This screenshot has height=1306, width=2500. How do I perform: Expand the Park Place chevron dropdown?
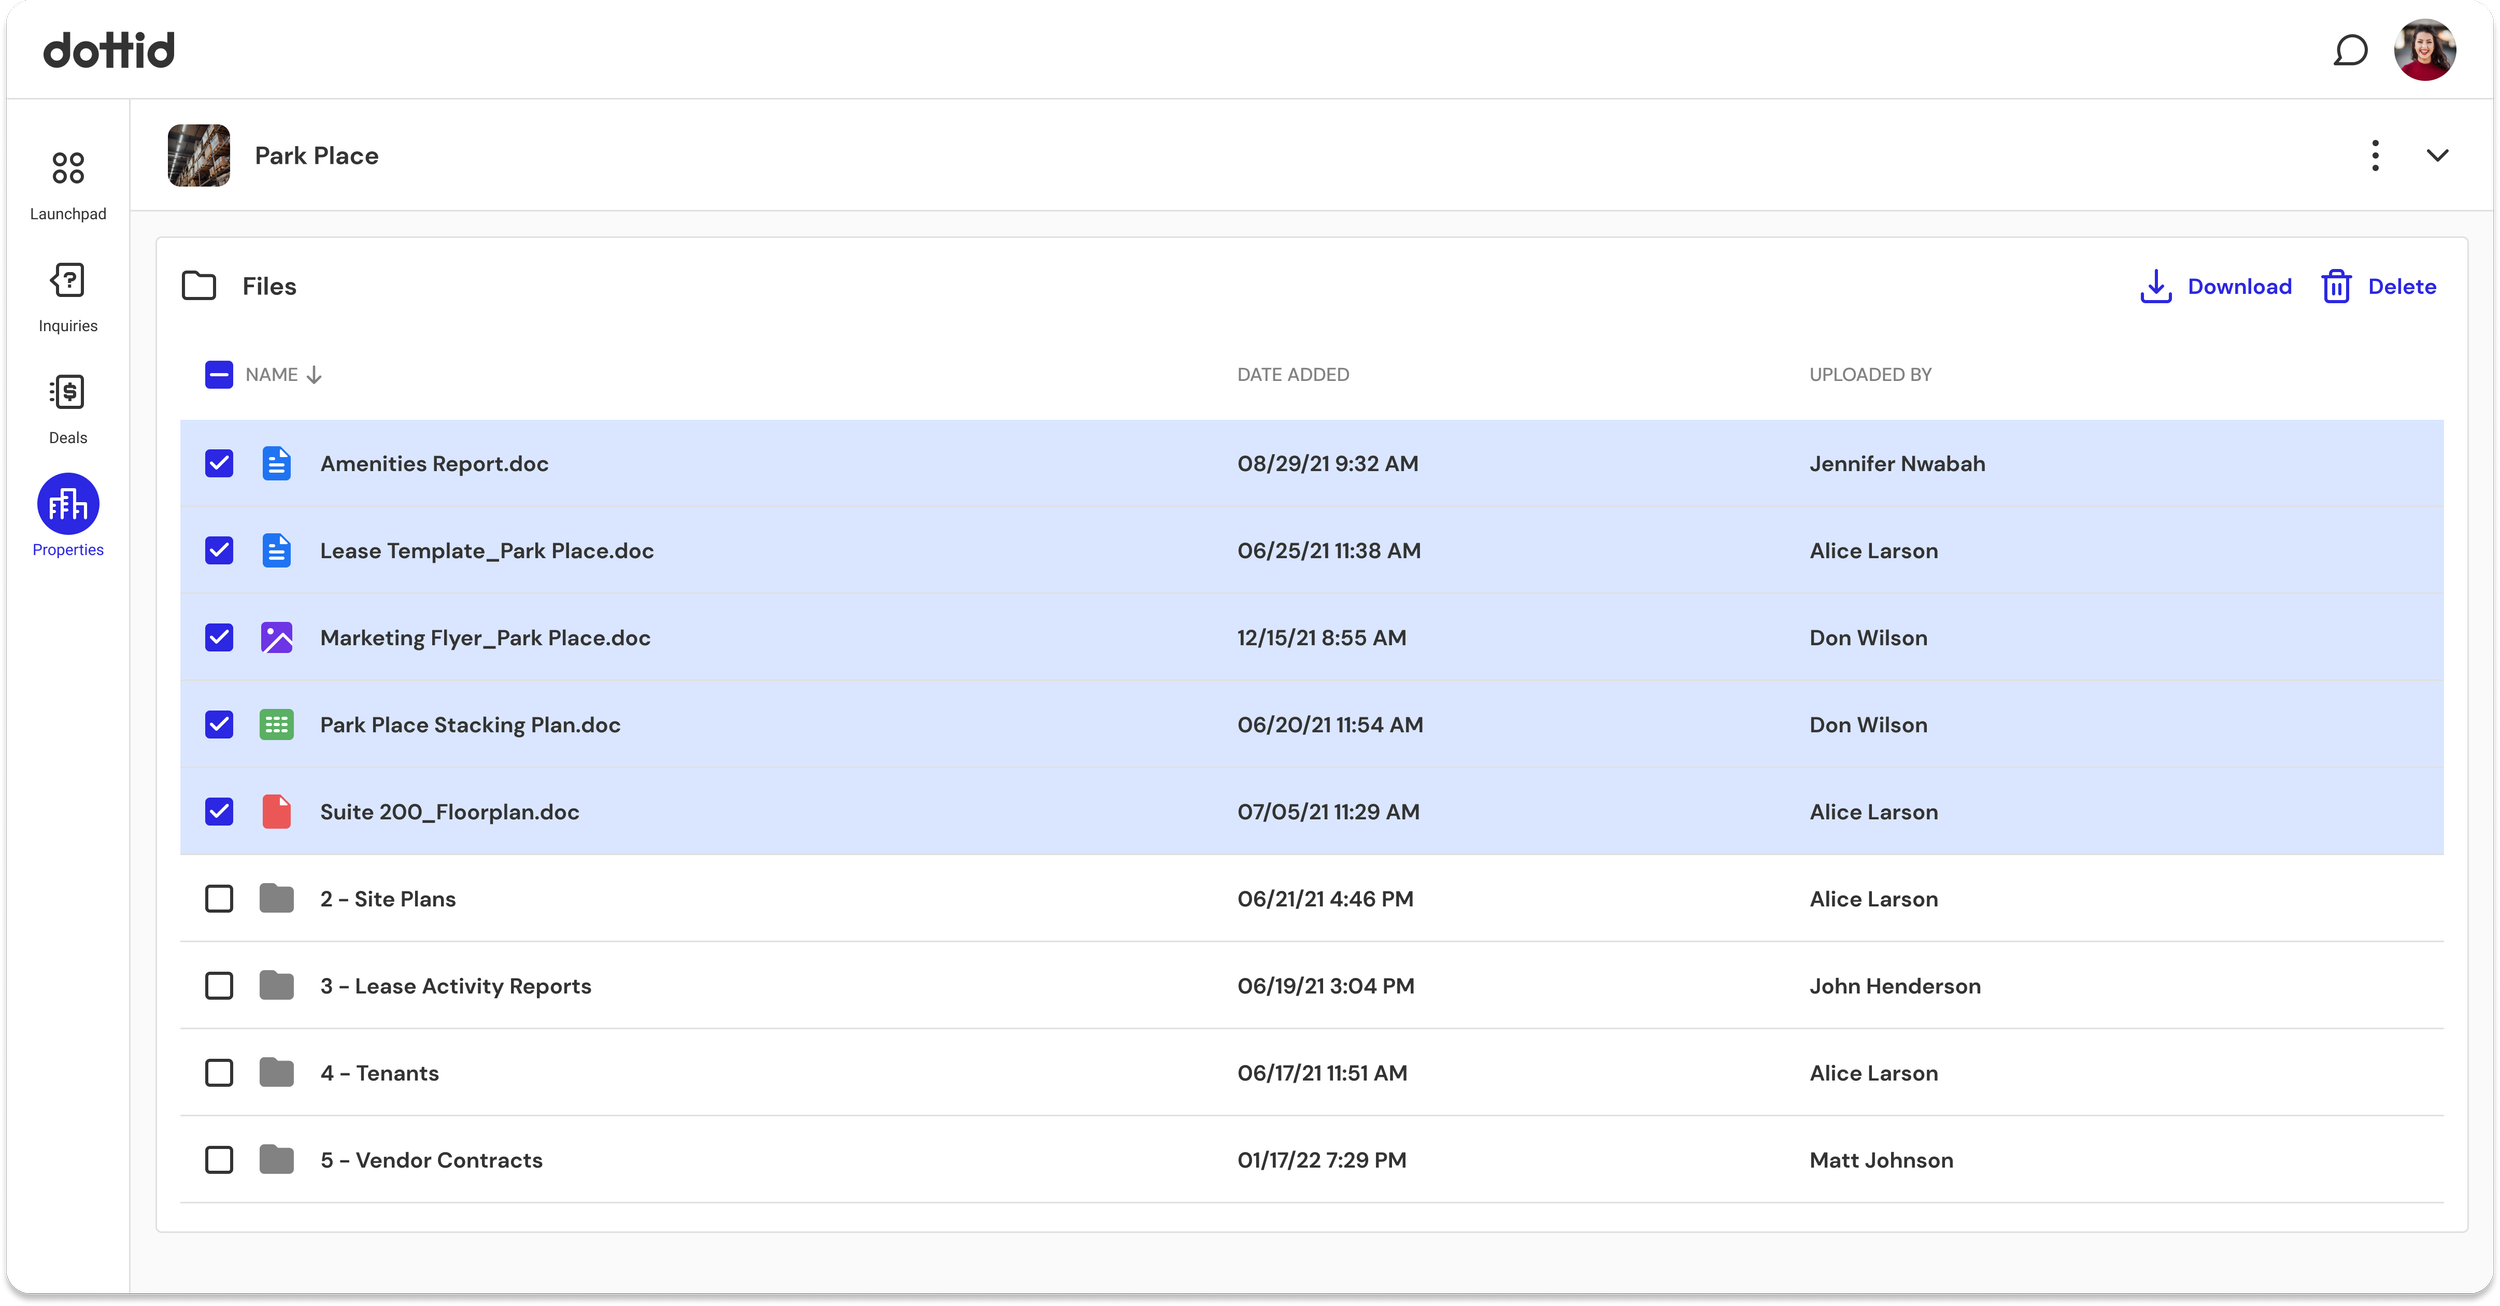click(2437, 156)
